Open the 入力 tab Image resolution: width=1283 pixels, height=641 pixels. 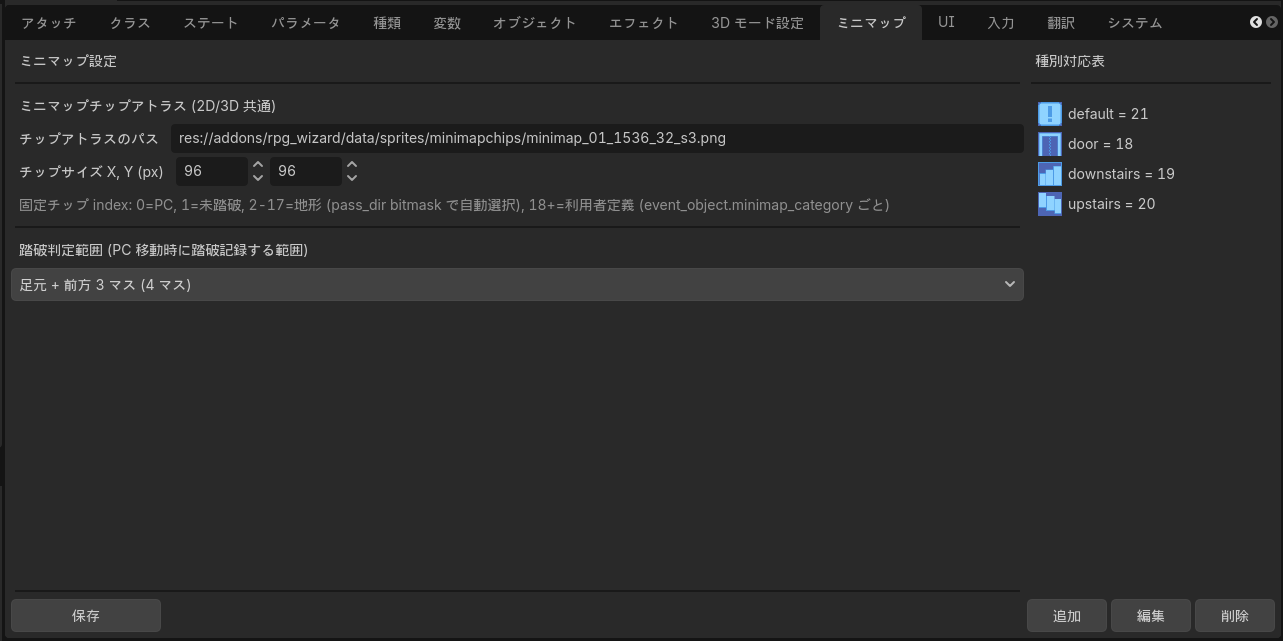1001,23
